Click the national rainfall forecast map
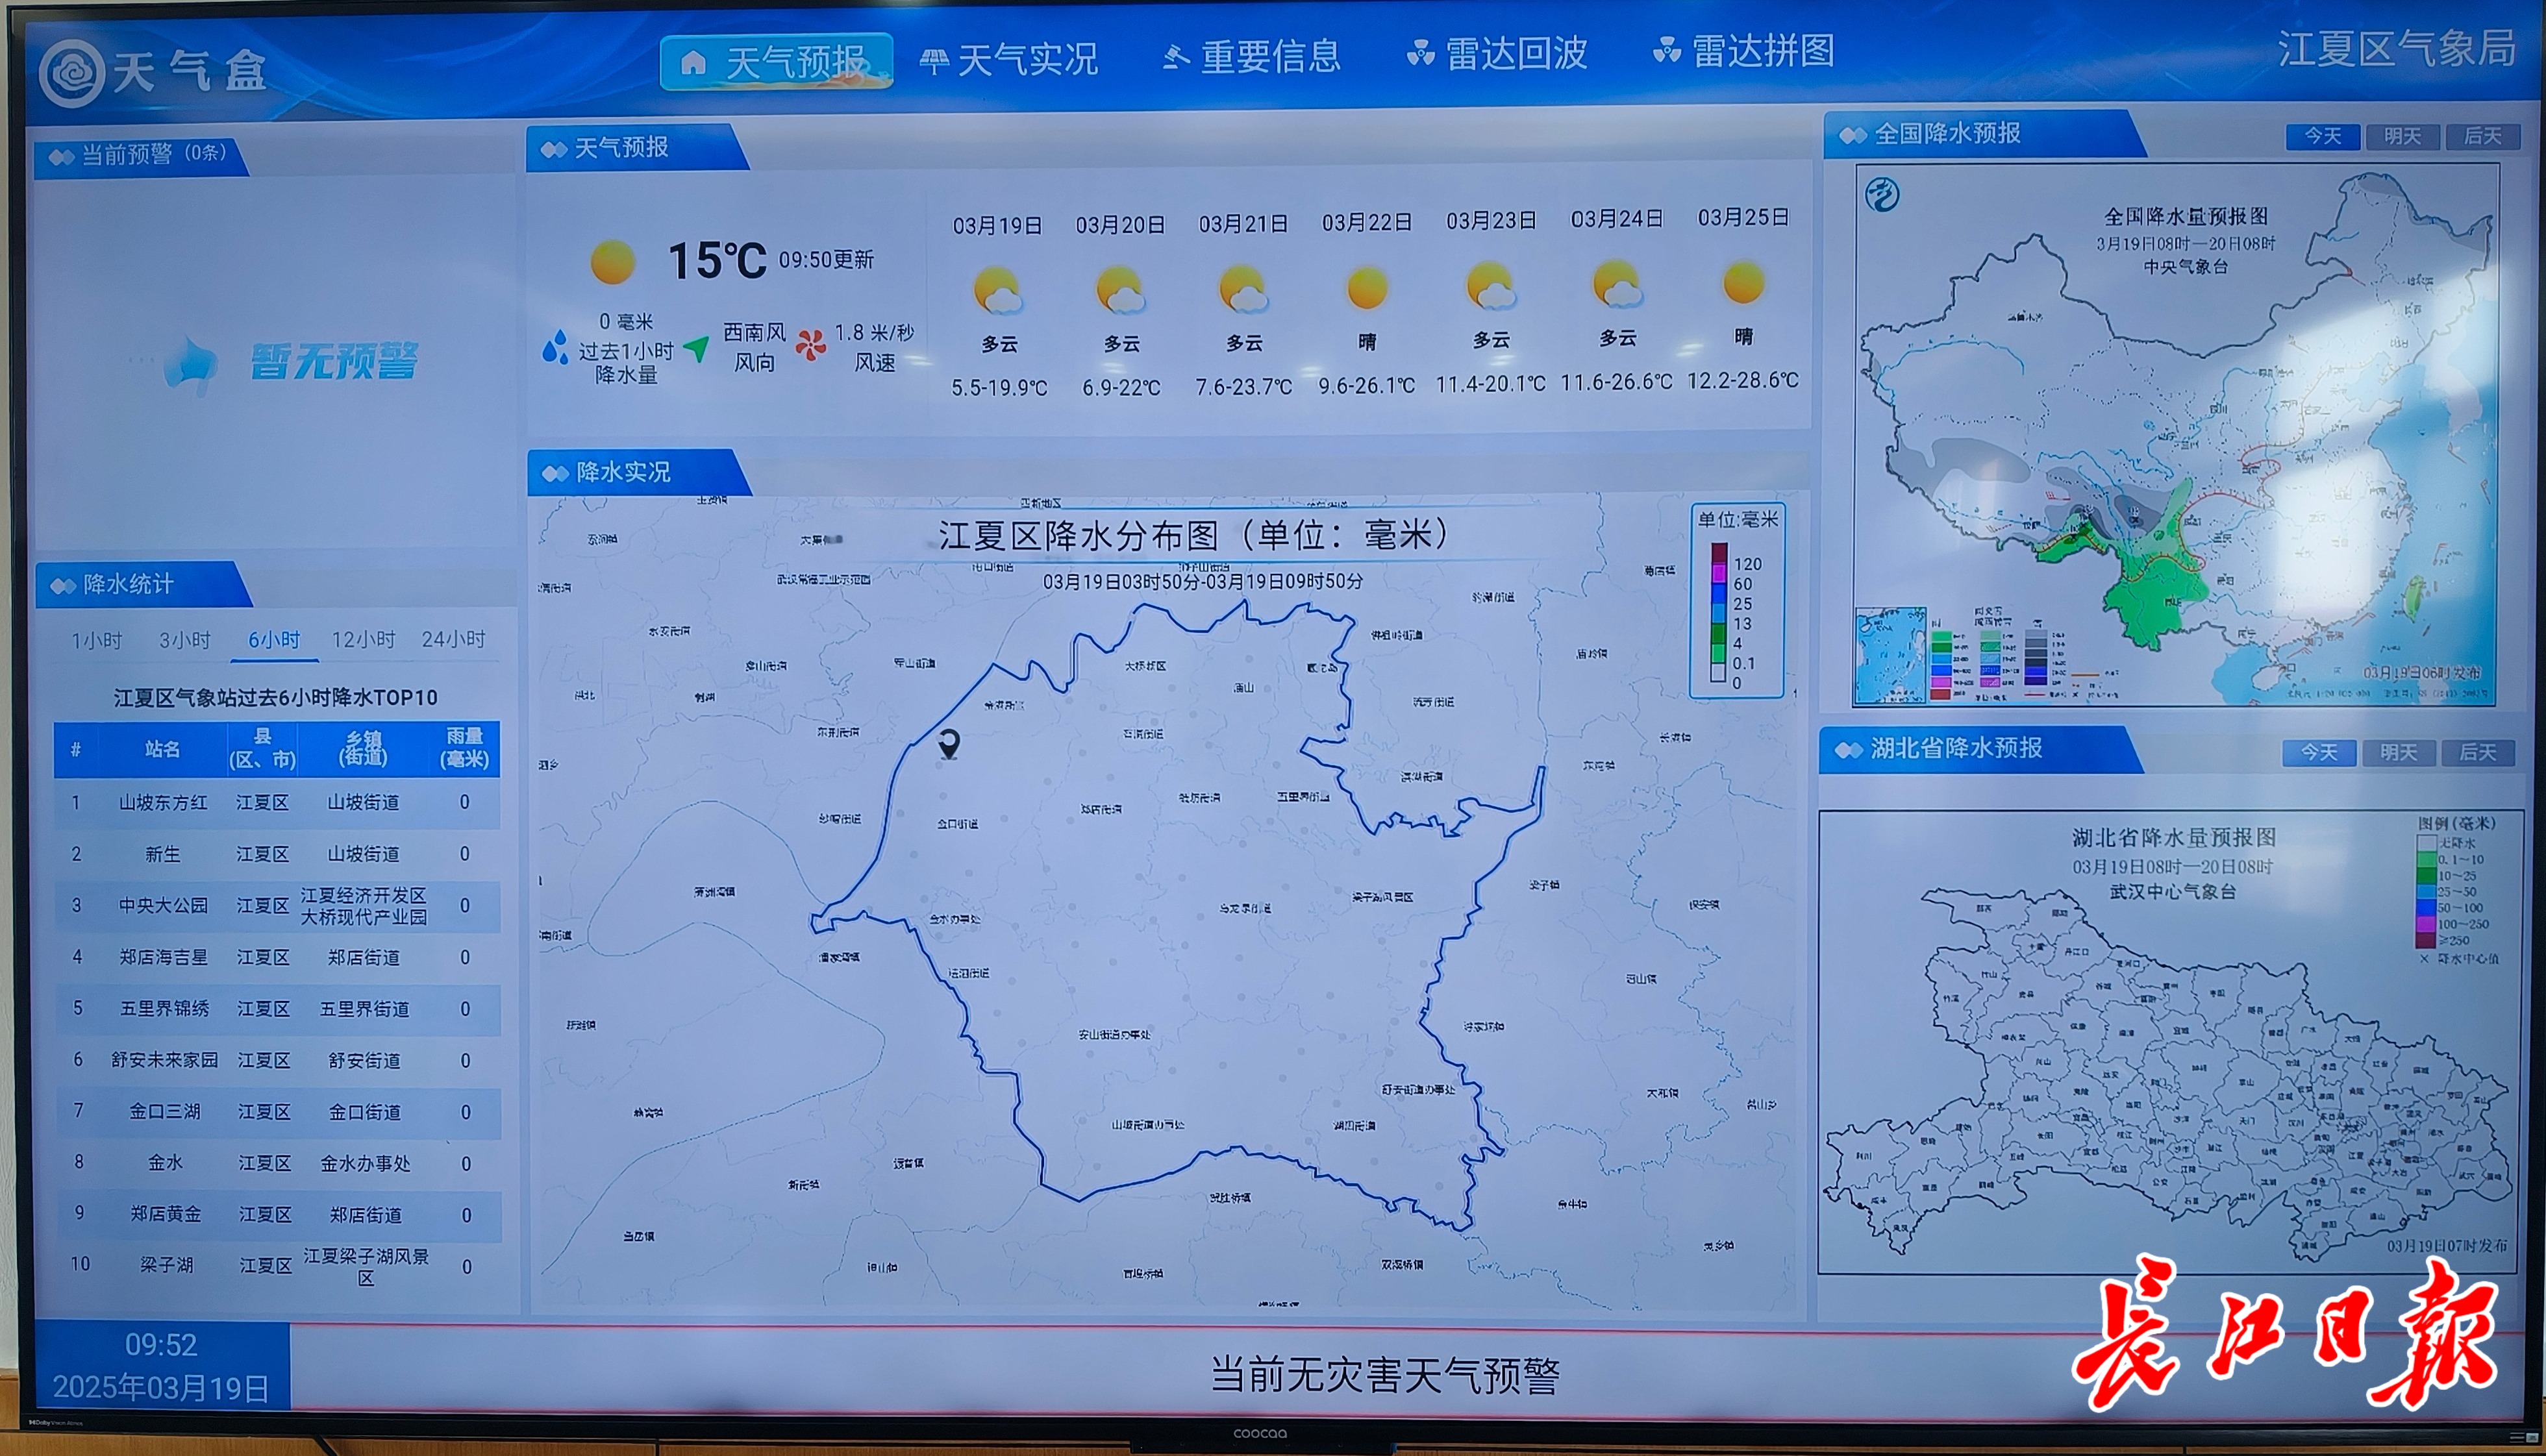Image resolution: width=2546 pixels, height=1456 pixels. (2176, 435)
